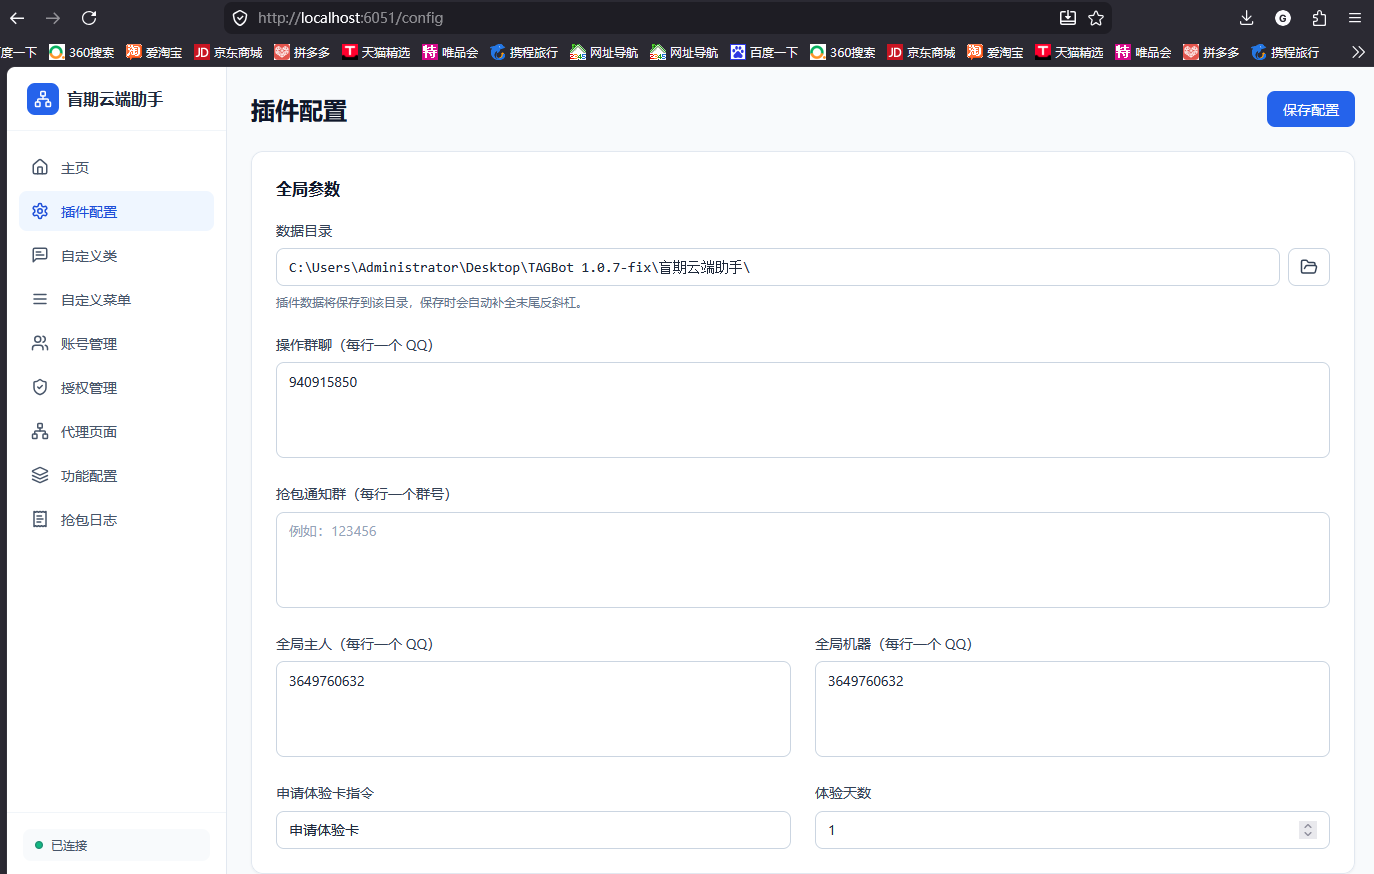Click the shield security icon in address bar
The image size is (1374, 874).
point(240,18)
